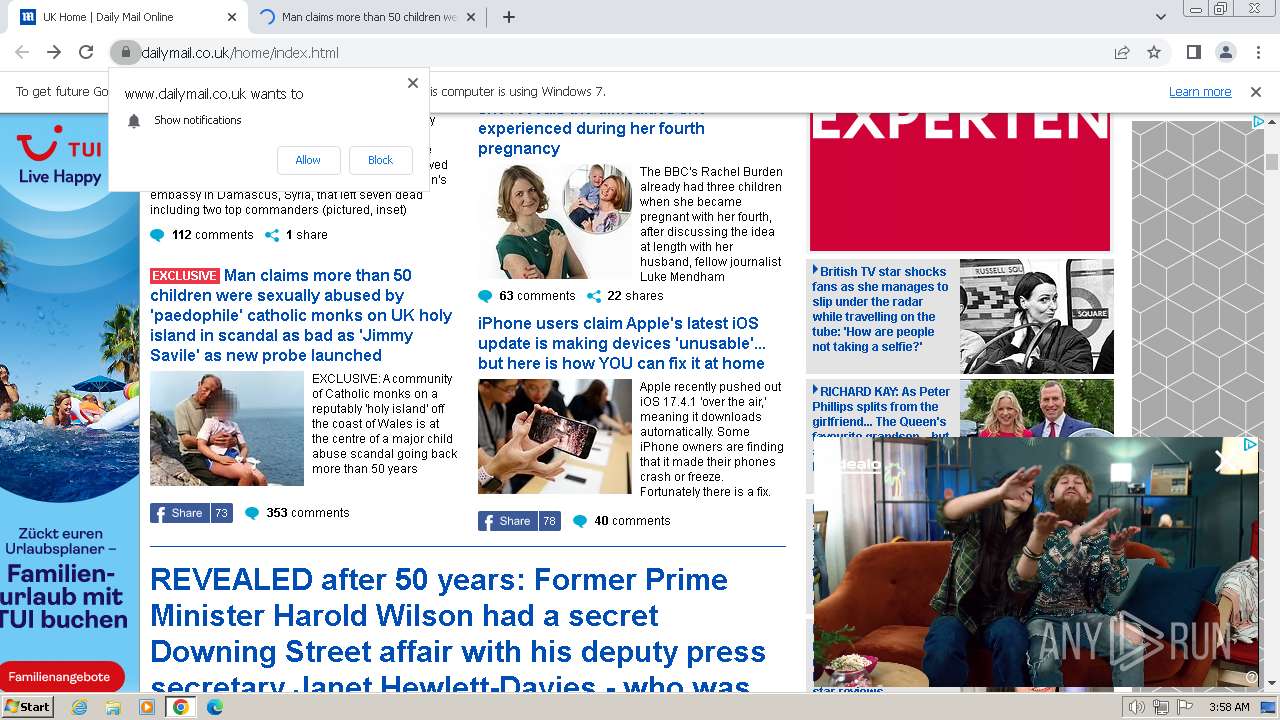The width and height of the screenshot is (1280, 720).
Task: Open the Learn more link
Action: click(x=1200, y=92)
